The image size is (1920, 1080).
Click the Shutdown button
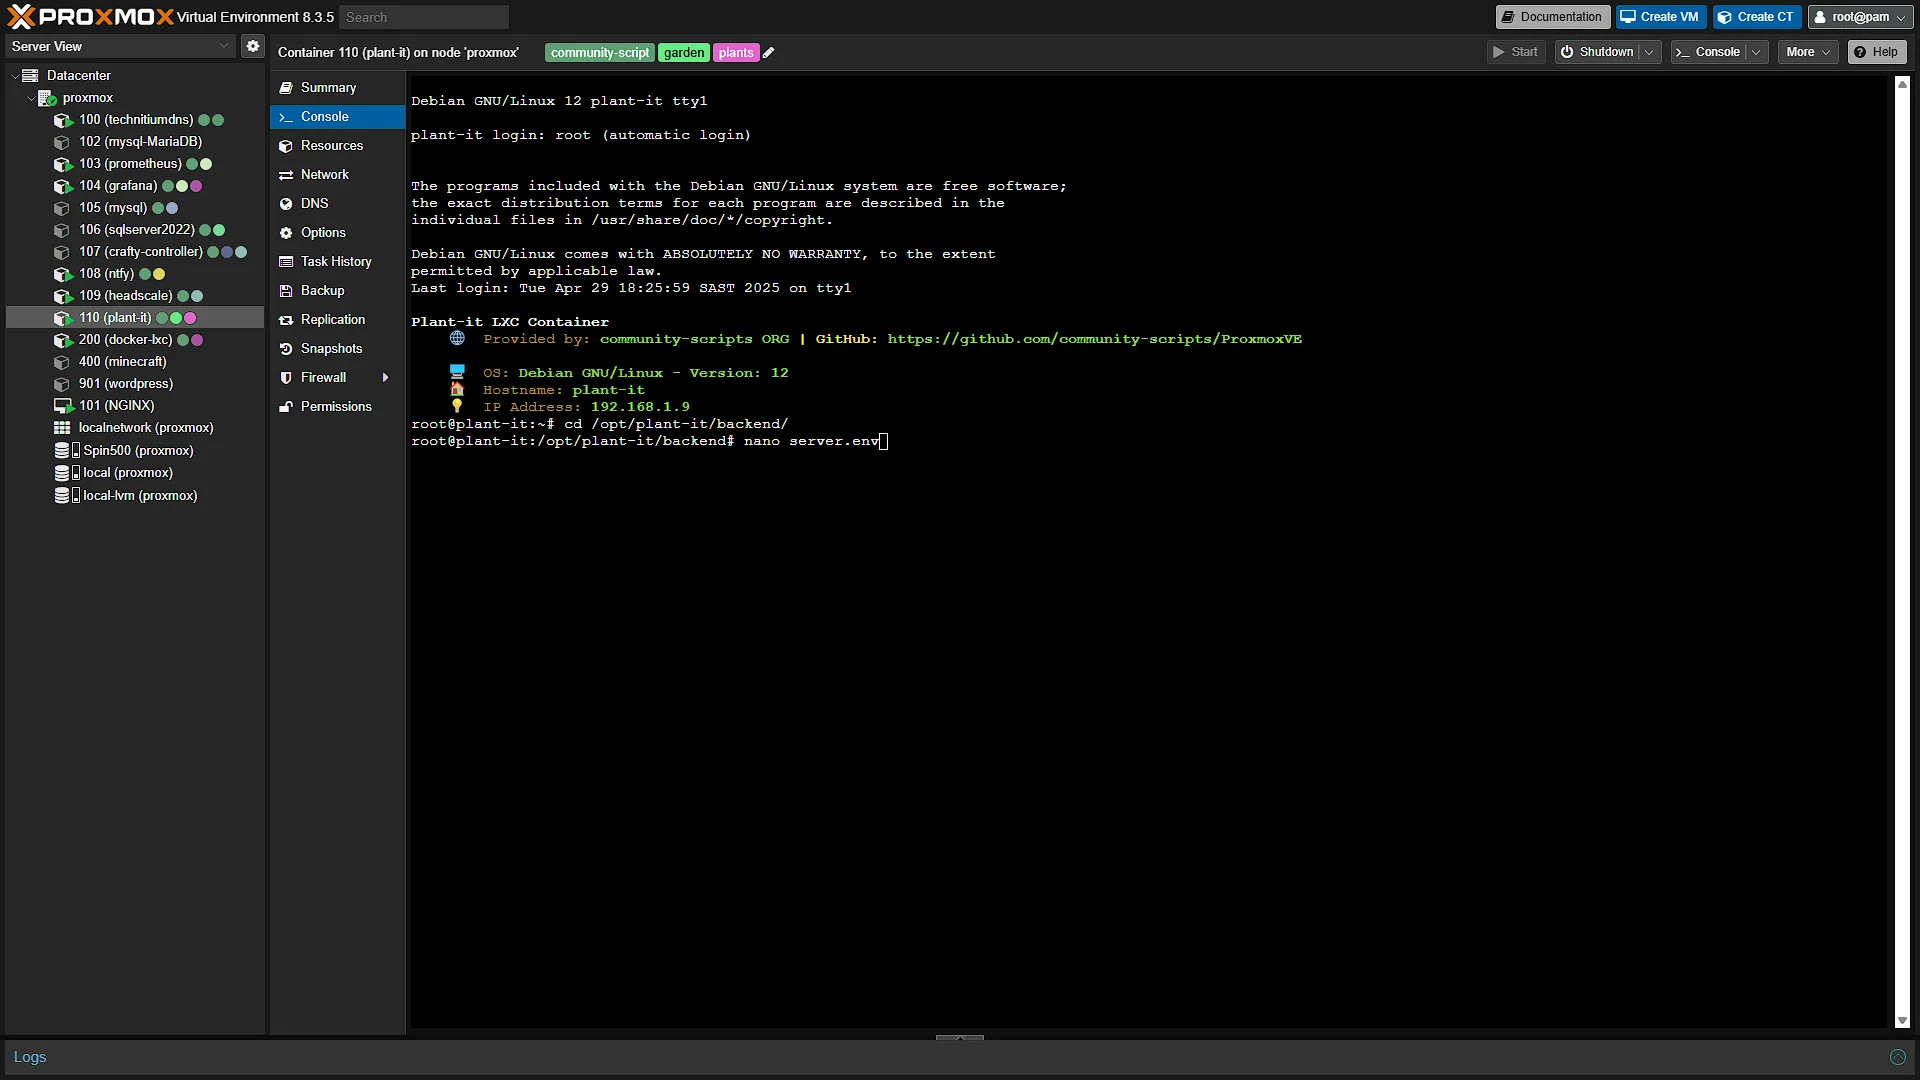pos(1597,52)
